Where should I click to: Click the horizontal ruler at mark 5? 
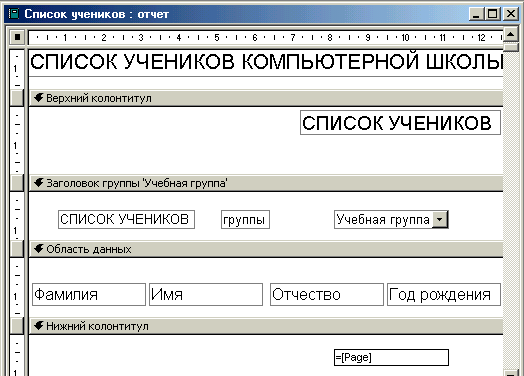(217, 37)
